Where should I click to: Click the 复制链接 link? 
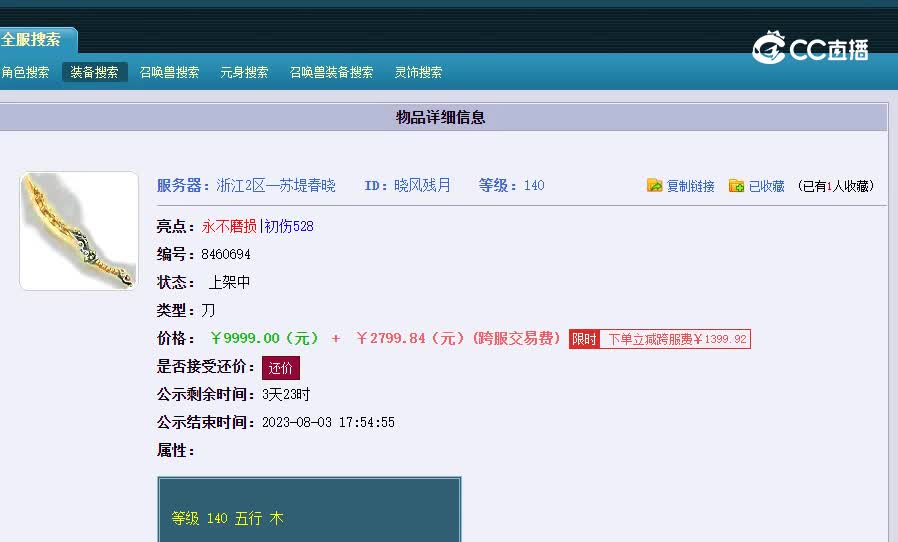(x=690, y=186)
